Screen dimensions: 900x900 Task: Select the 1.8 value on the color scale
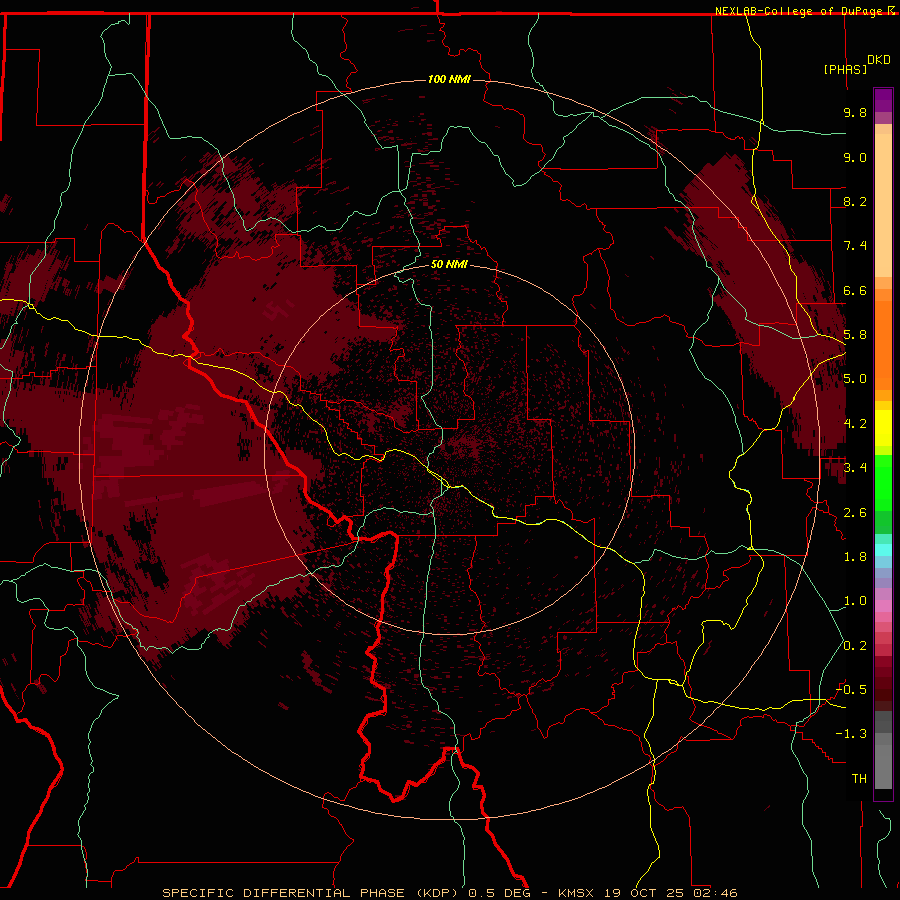tap(855, 557)
